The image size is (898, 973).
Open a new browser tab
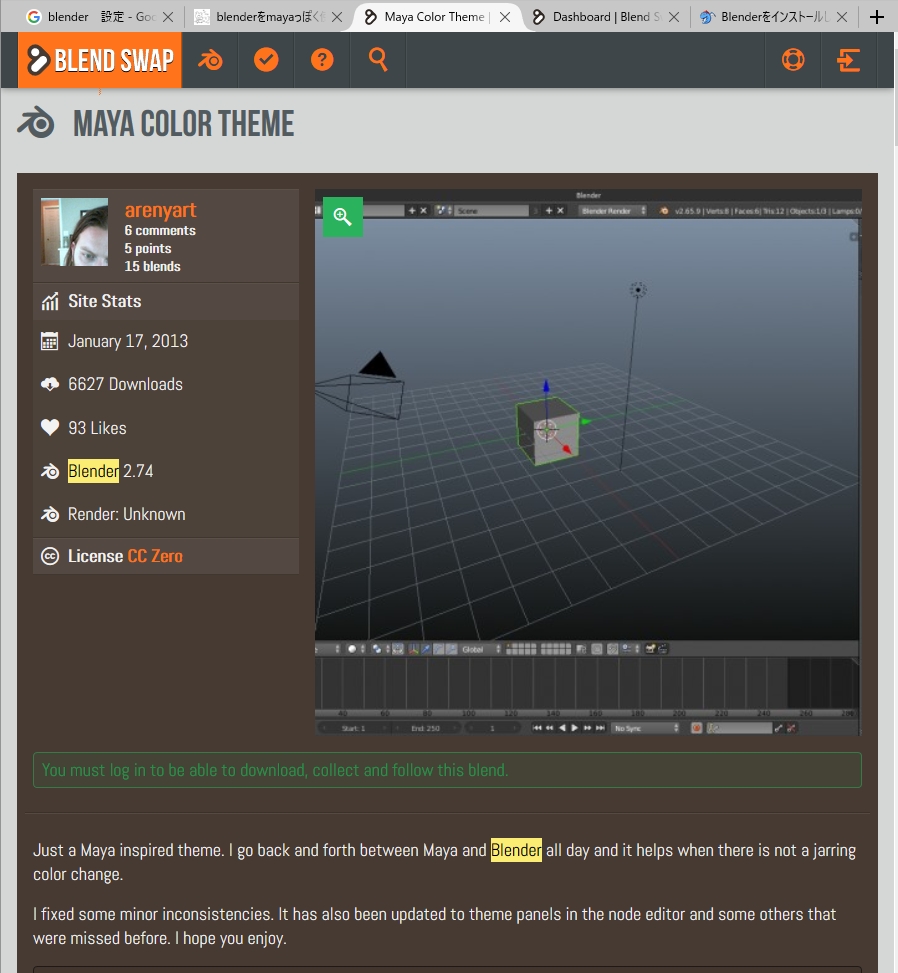(x=876, y=17)
